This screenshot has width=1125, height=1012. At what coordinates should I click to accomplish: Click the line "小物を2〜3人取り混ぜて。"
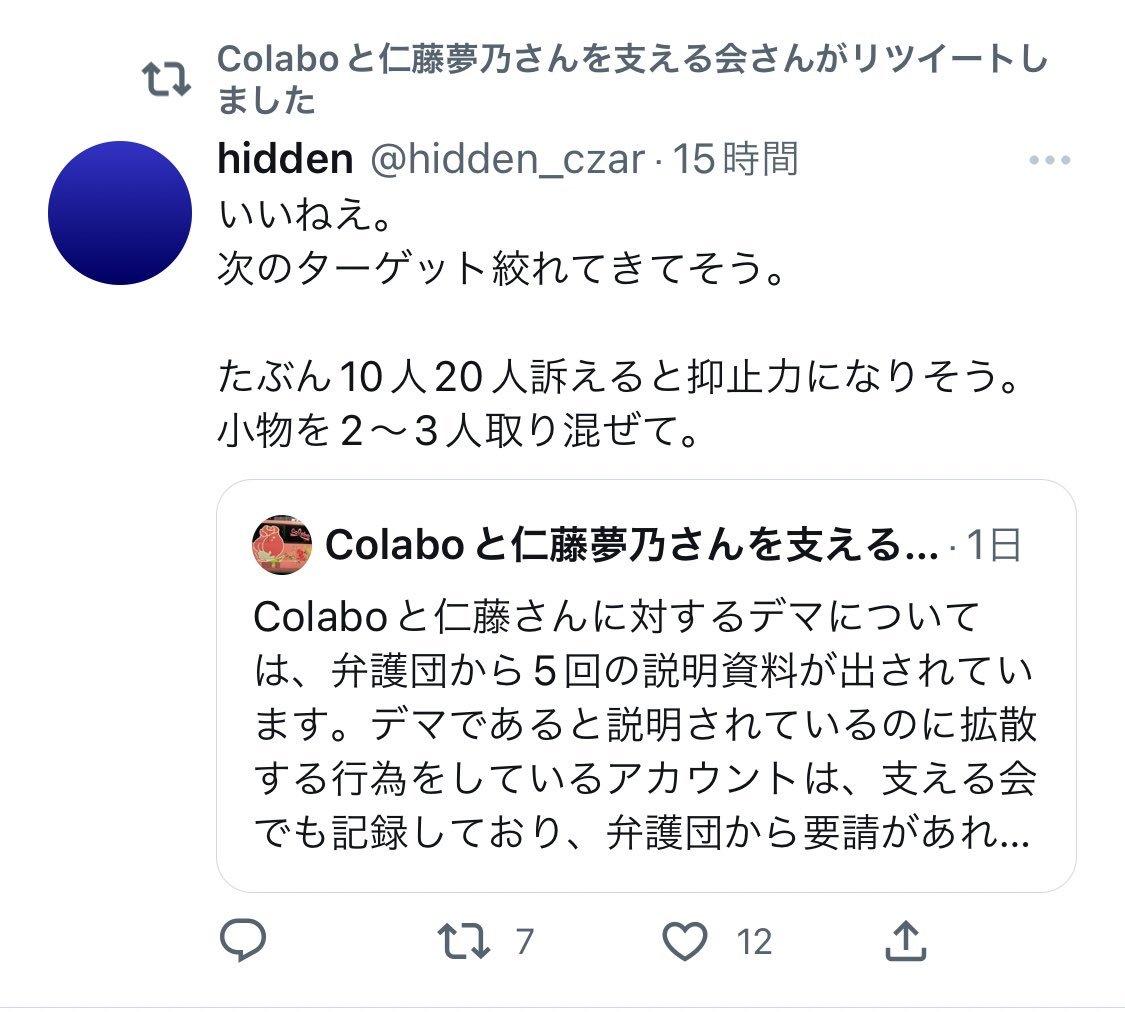pyautogui.click(x=458, y=431)
